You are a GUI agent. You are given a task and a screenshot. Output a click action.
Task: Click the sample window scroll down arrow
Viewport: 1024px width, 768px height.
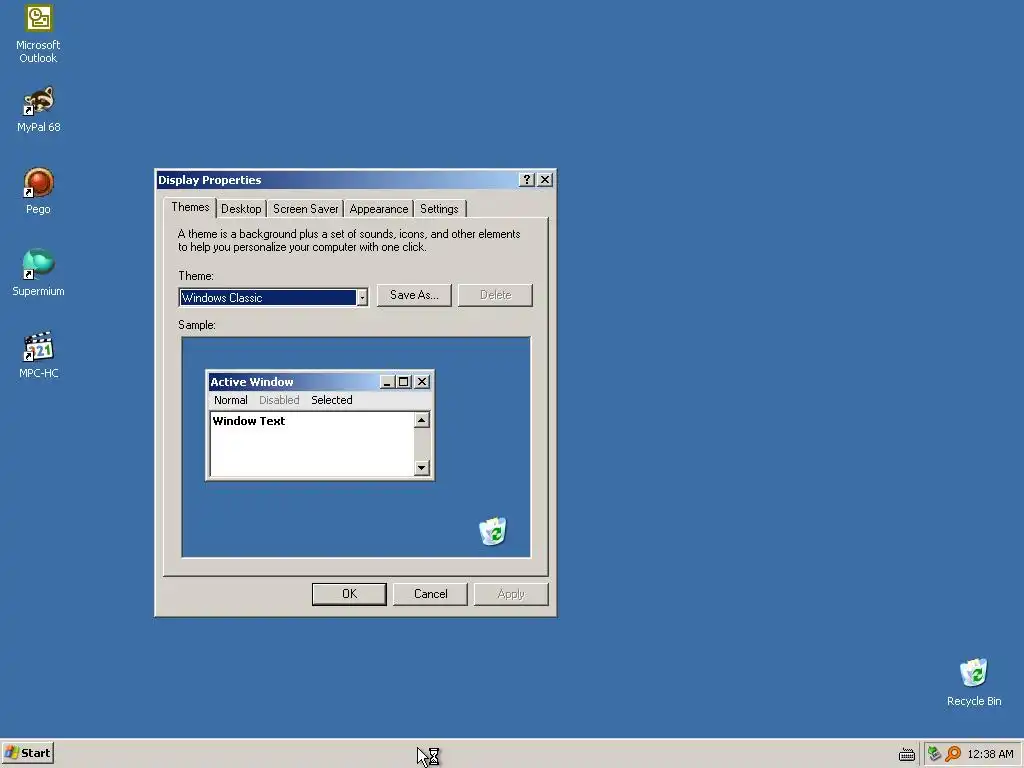click(422, 468)
